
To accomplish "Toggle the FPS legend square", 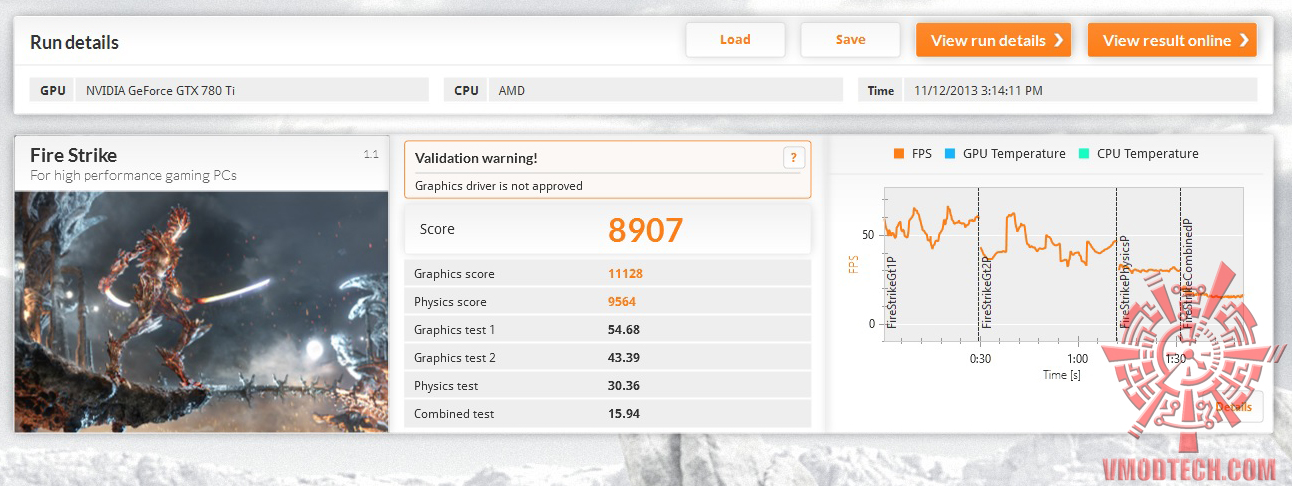I will (899, 154).
